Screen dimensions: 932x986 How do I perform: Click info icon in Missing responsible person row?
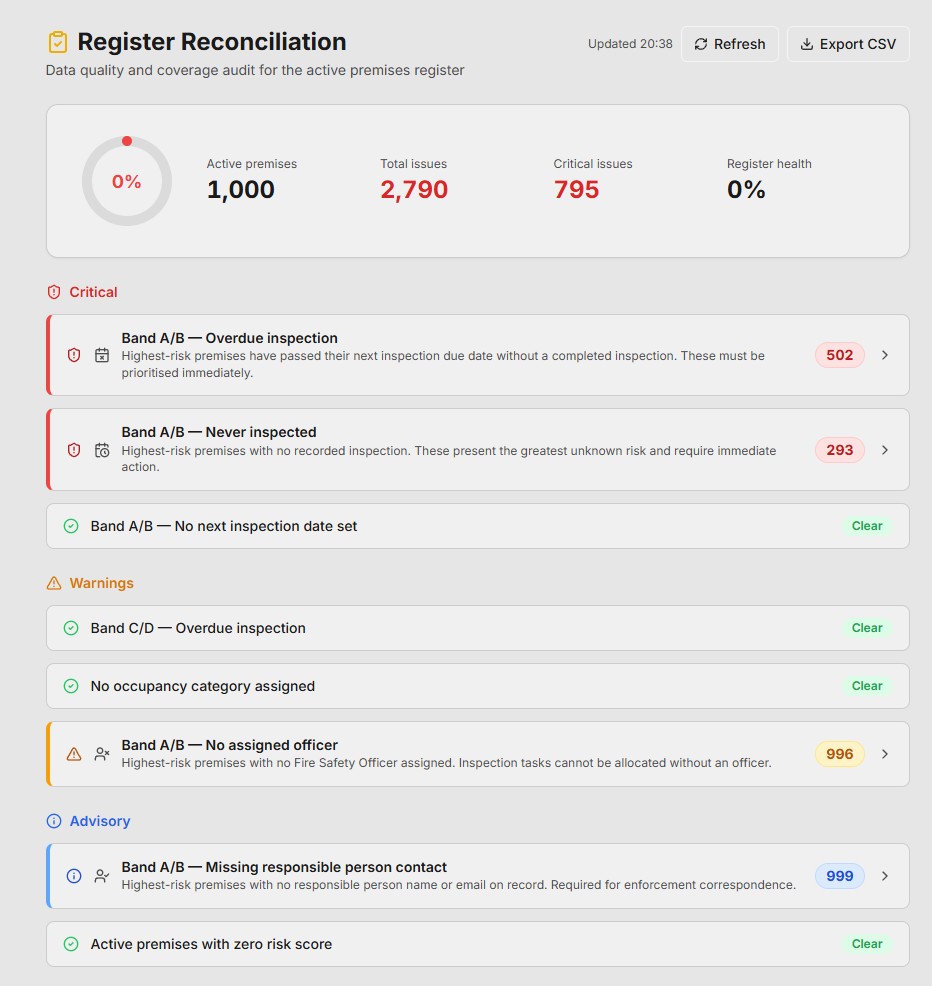[x=74, y=876]
